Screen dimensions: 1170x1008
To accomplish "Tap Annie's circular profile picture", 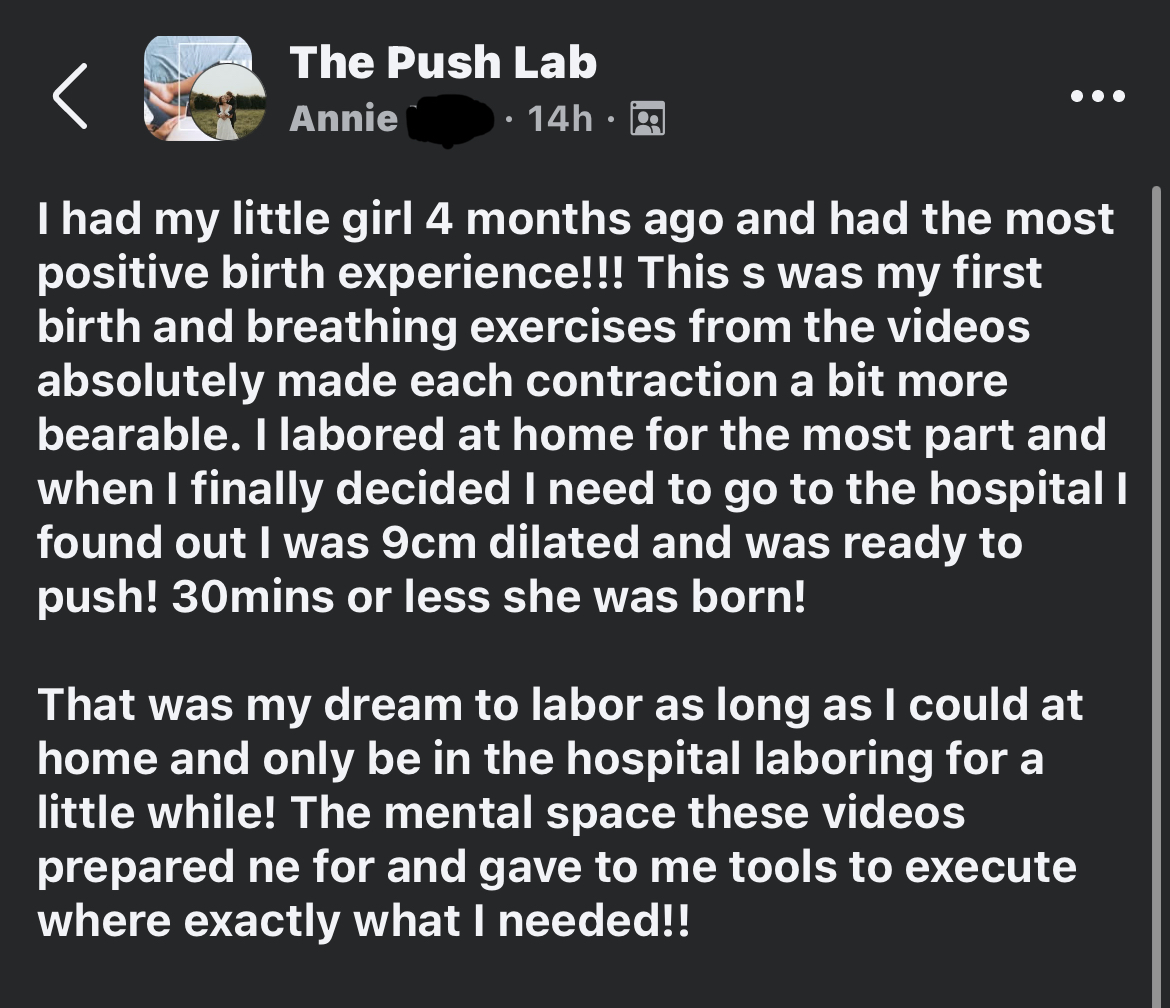I will [x=229, y=103].
